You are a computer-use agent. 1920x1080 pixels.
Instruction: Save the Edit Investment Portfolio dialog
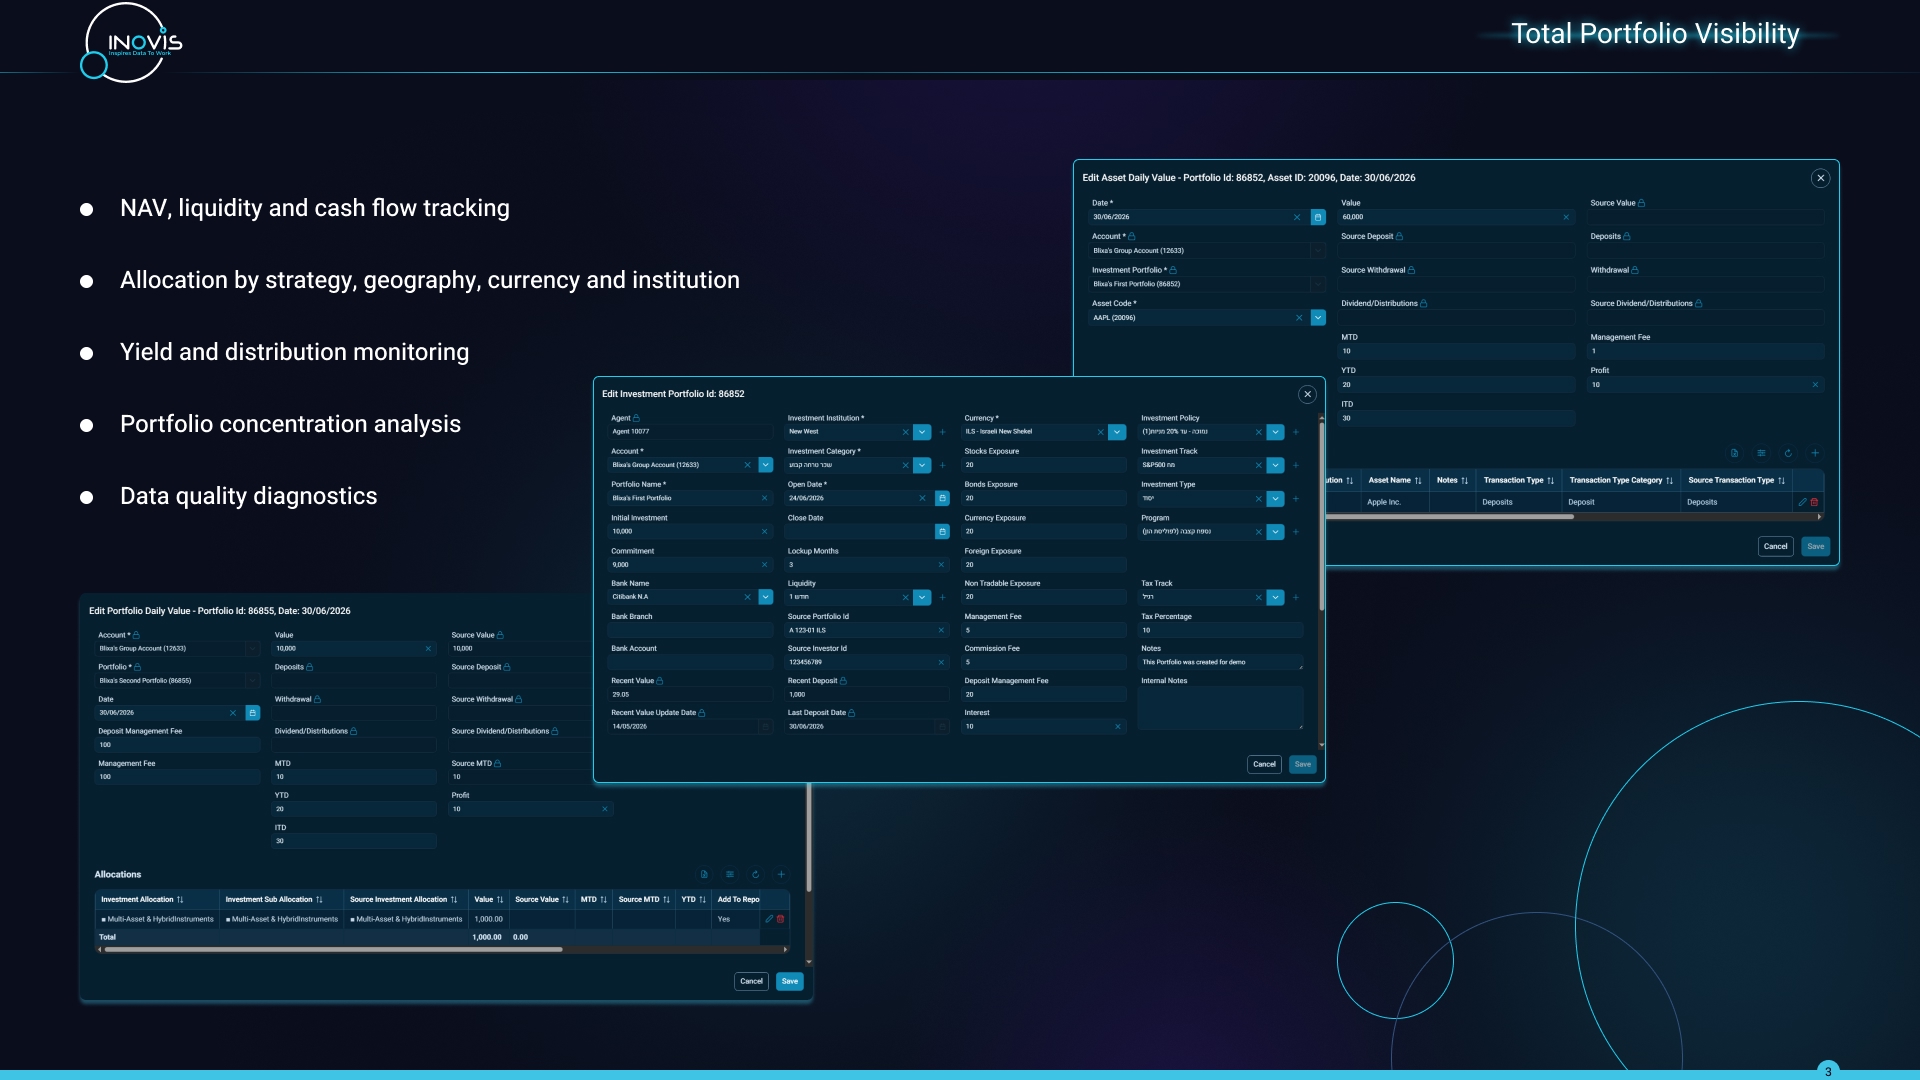[1302, 764]
